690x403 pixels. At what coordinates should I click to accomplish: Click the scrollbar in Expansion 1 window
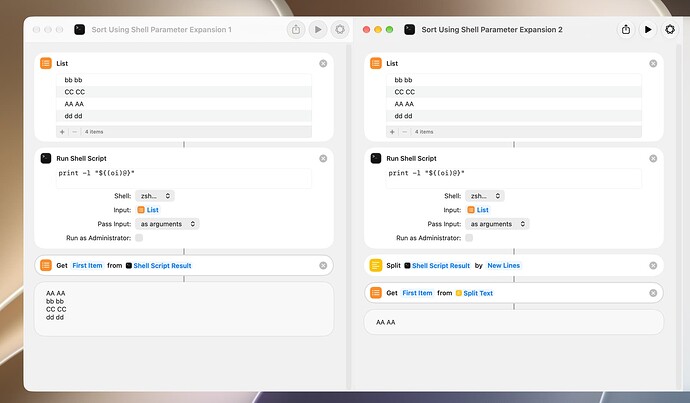tap(349, 216)
